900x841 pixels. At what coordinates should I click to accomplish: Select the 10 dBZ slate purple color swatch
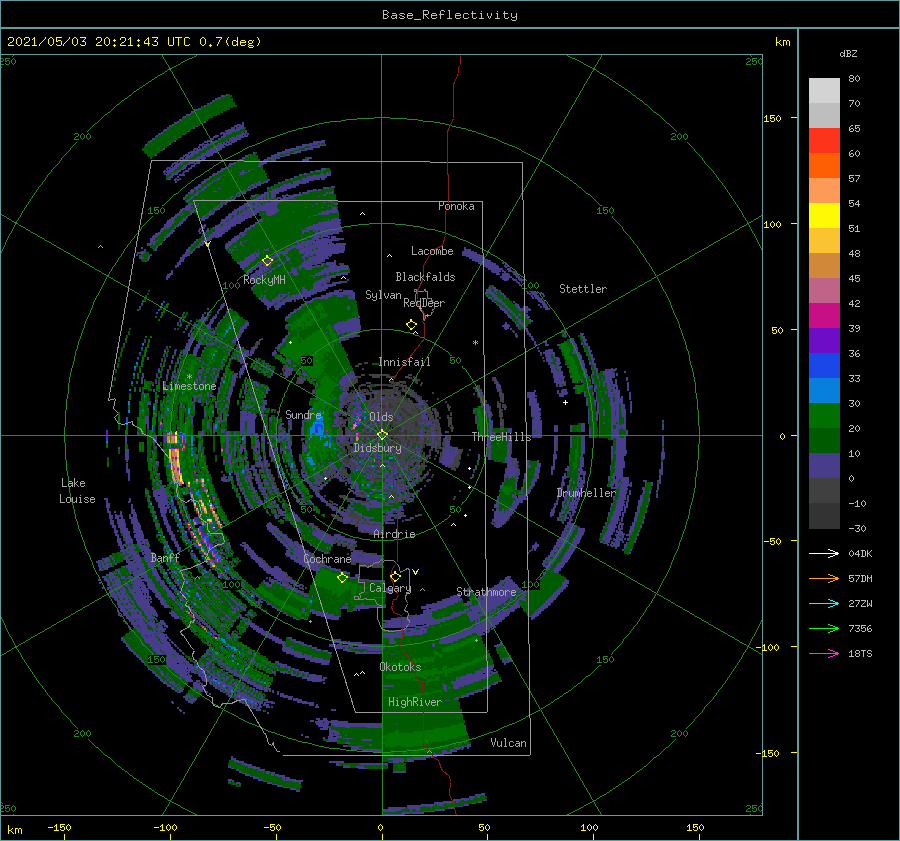pyautogui.click(x=824, y=466)
